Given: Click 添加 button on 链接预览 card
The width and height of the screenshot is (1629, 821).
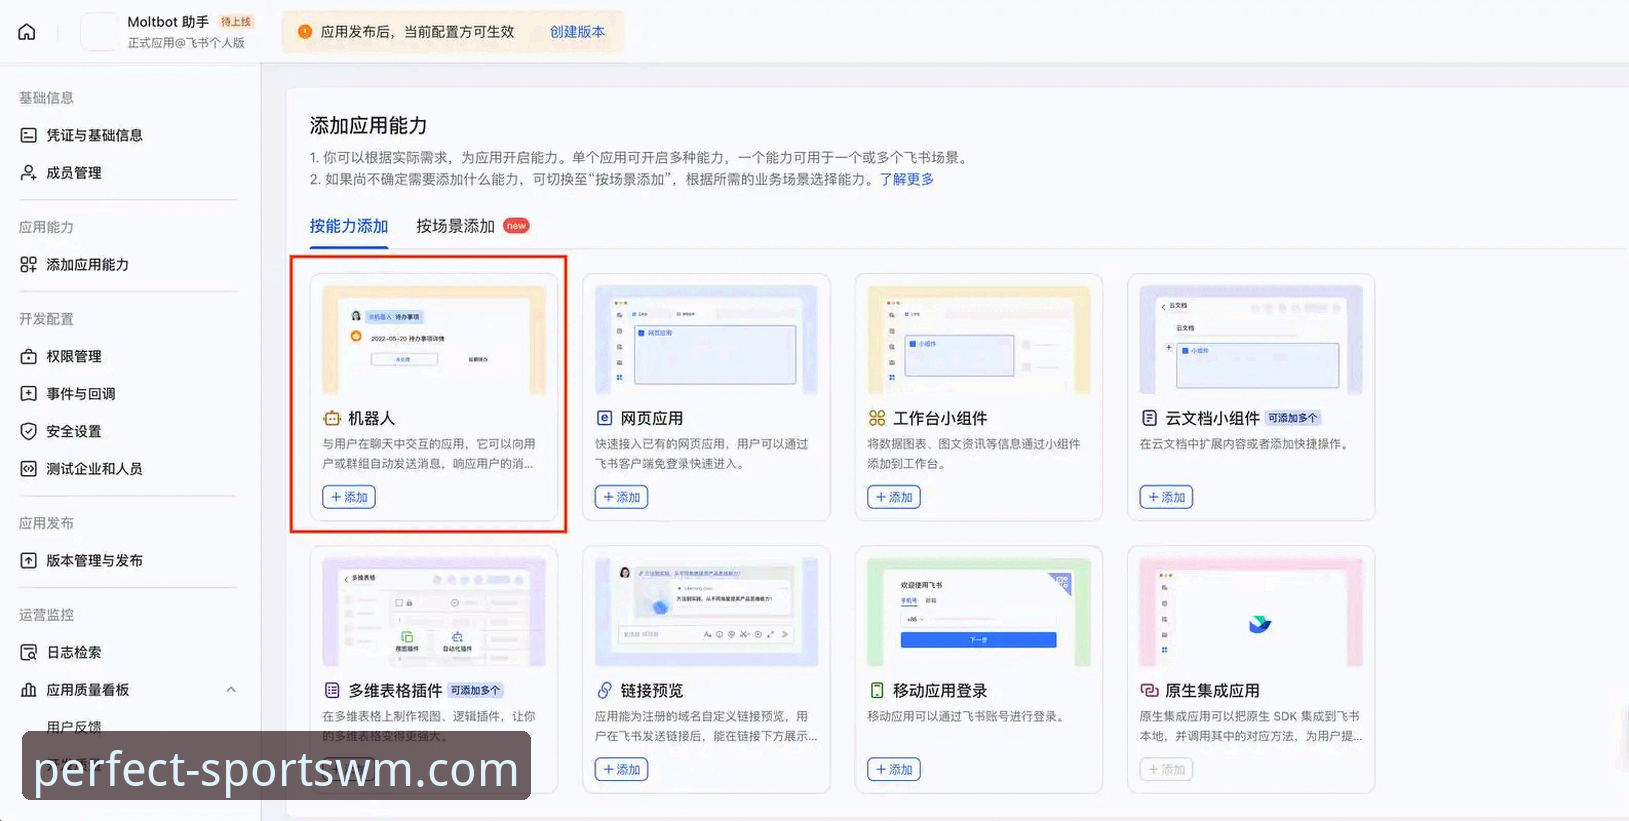Looking at the screenshot, I should [x=621, y=770].
